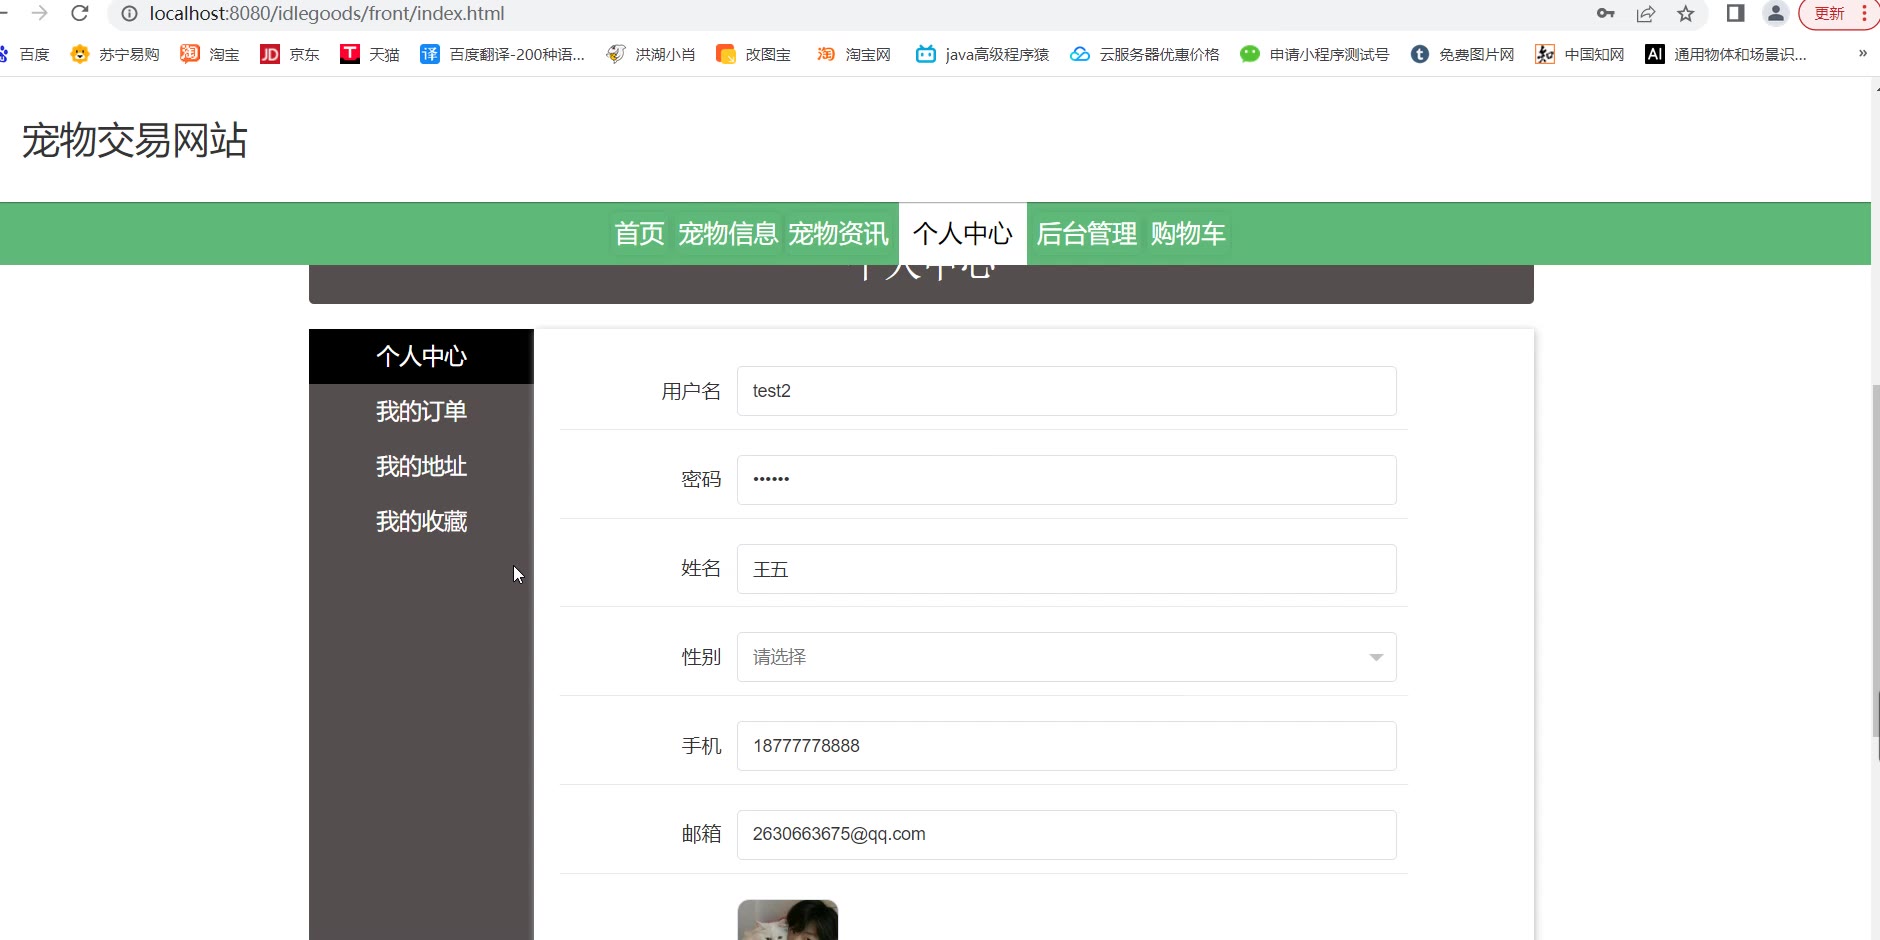Image resolution: width=1880 pixels, height=940 pixels.
Task: Open the 通用物体和场景识别 bookmark
Action: [x=1726, y=54]
